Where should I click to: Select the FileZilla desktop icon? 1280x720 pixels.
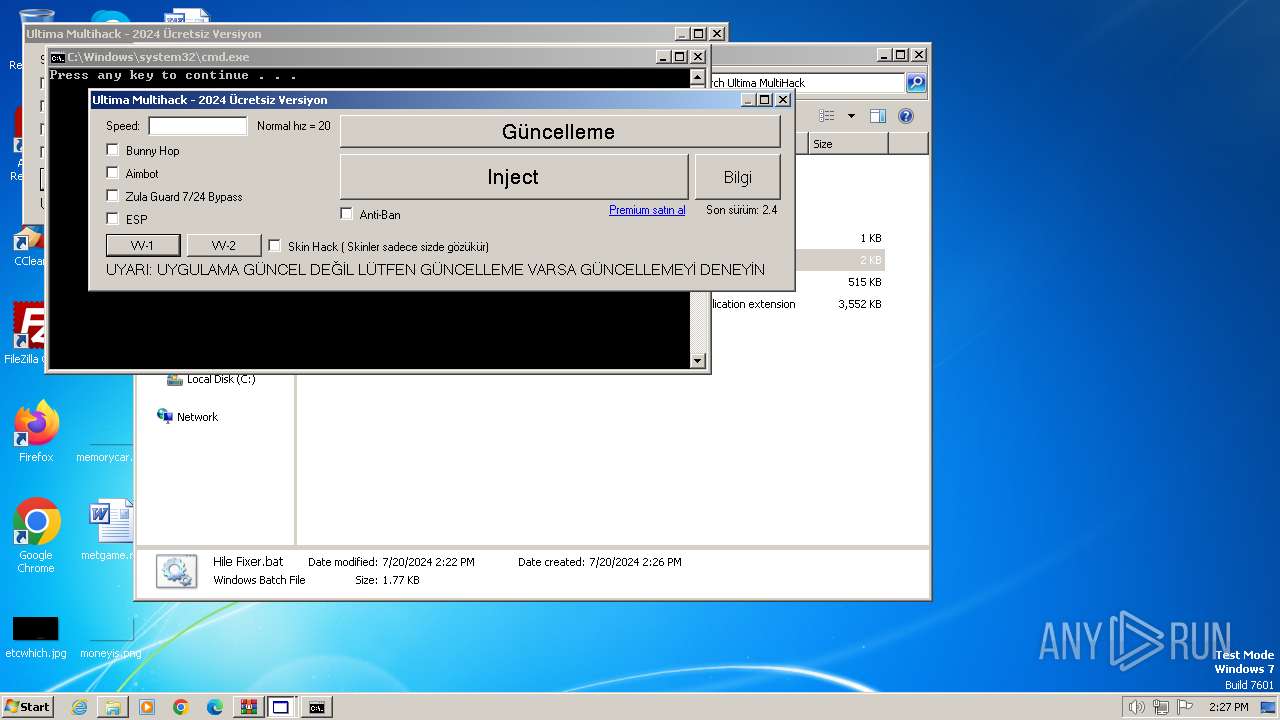click(28, 335)
